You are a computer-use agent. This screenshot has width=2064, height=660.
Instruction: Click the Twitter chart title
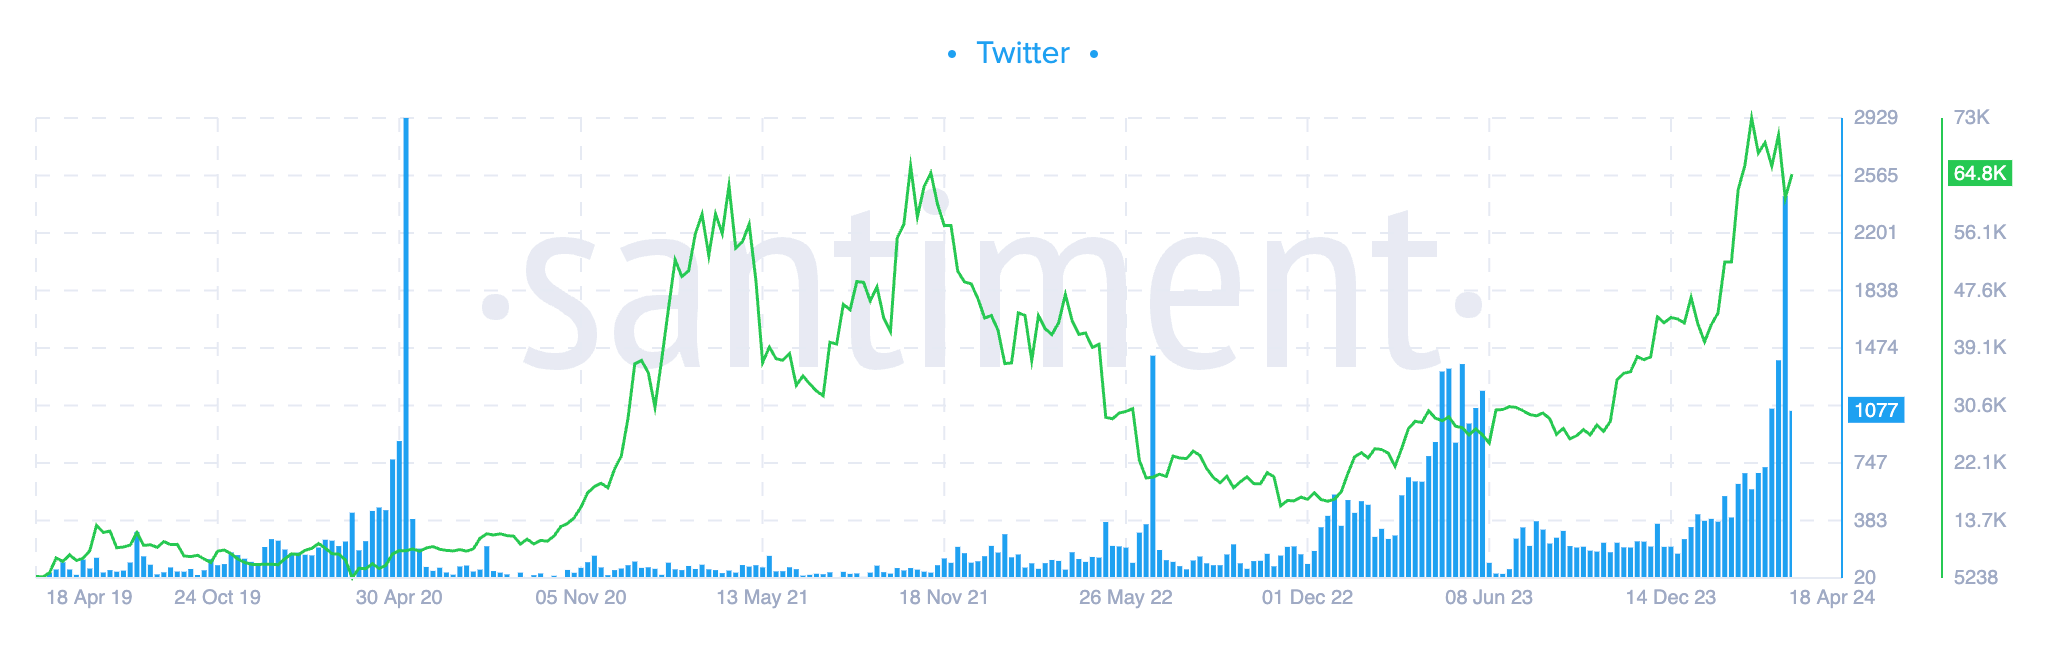tap(1022, 53)
